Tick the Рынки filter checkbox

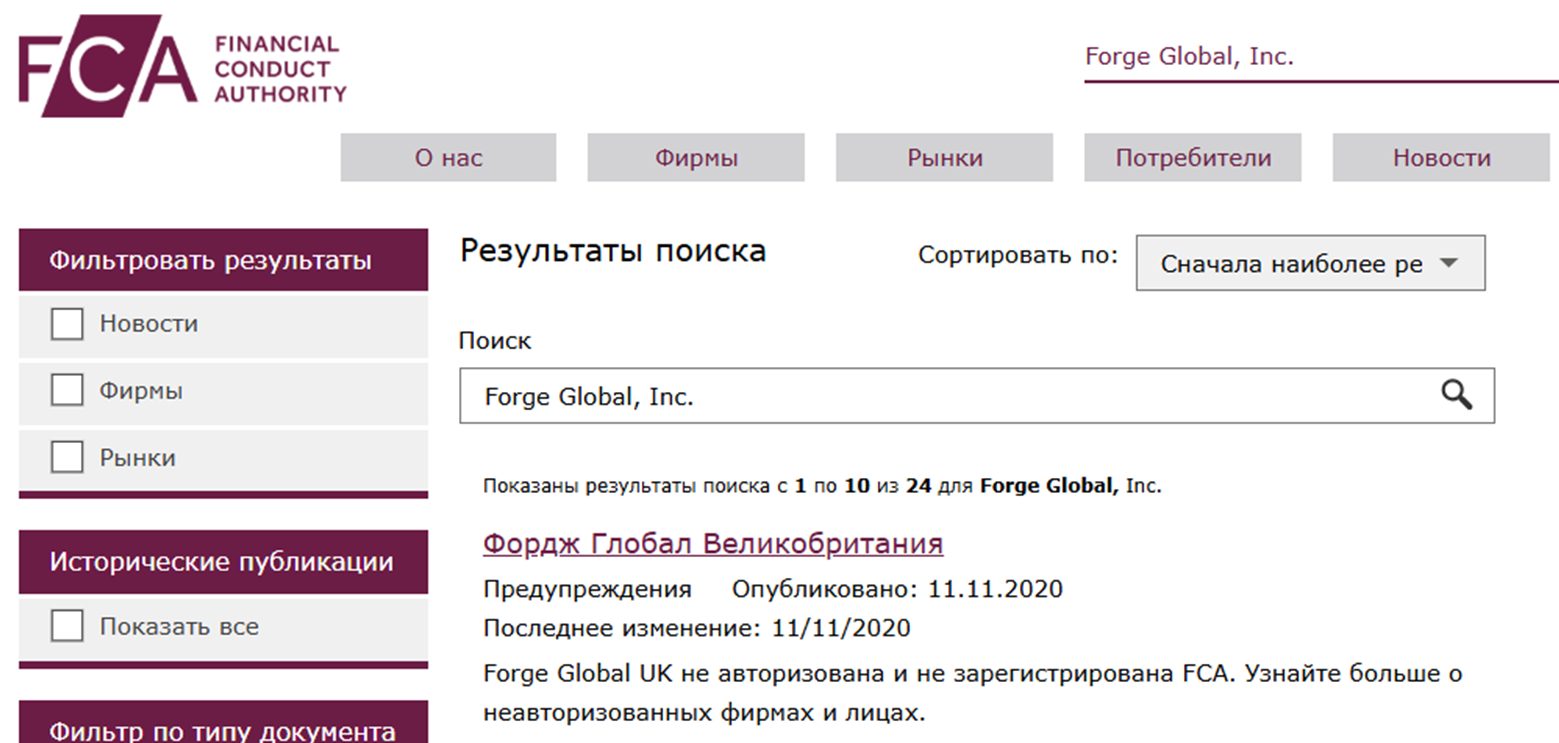[67, 457]
